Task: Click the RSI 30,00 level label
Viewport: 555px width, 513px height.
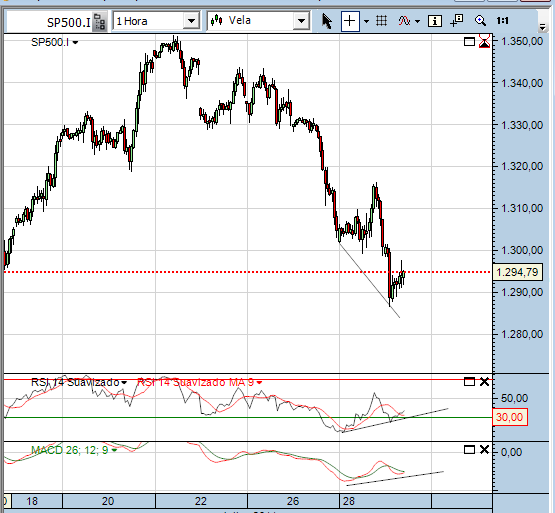Action: click(x=510, y=417)
